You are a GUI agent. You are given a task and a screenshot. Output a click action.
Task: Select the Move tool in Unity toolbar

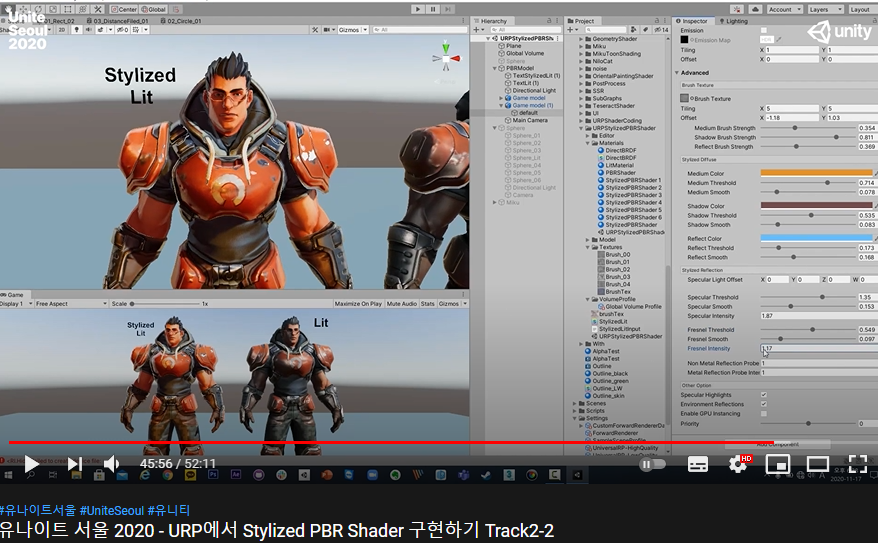pyautogui.click(x=24, y=9)
